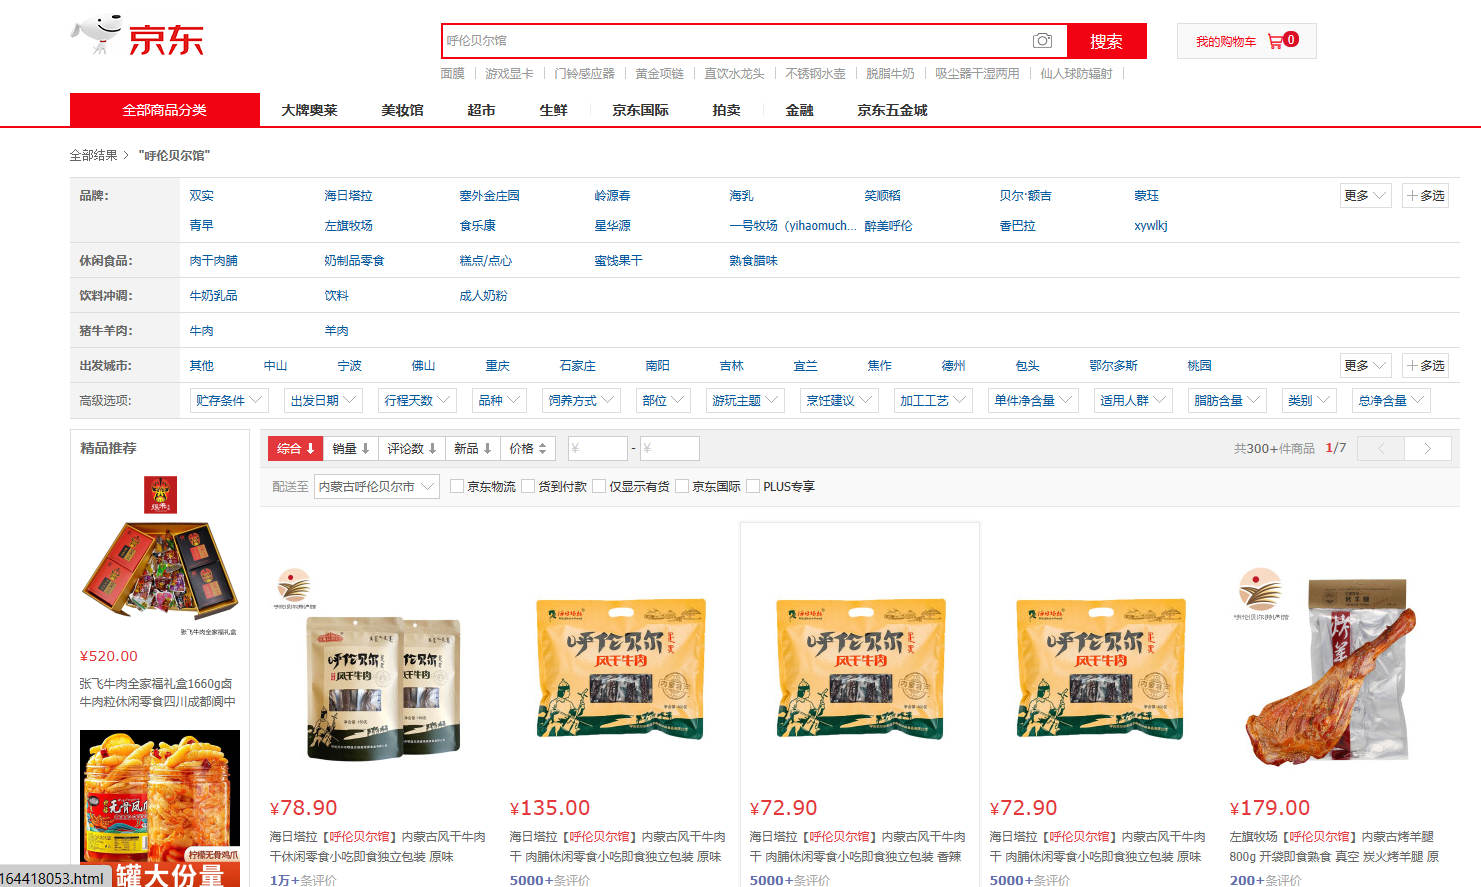1481x887 pixels.
Task: Open the 加工工艺 dropdown
Action: click(x=933, y=401)
